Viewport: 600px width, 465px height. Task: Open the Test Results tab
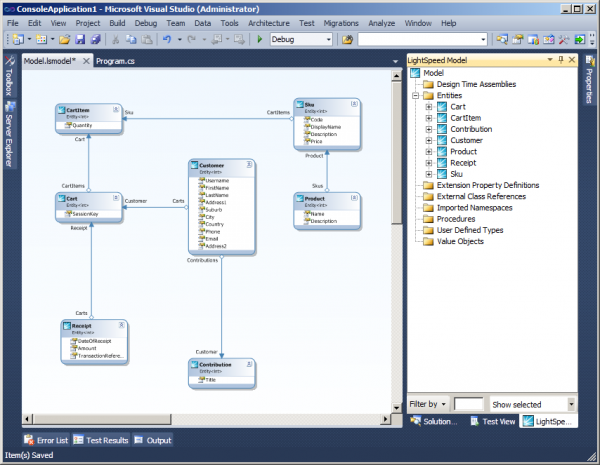coord(101,440)
